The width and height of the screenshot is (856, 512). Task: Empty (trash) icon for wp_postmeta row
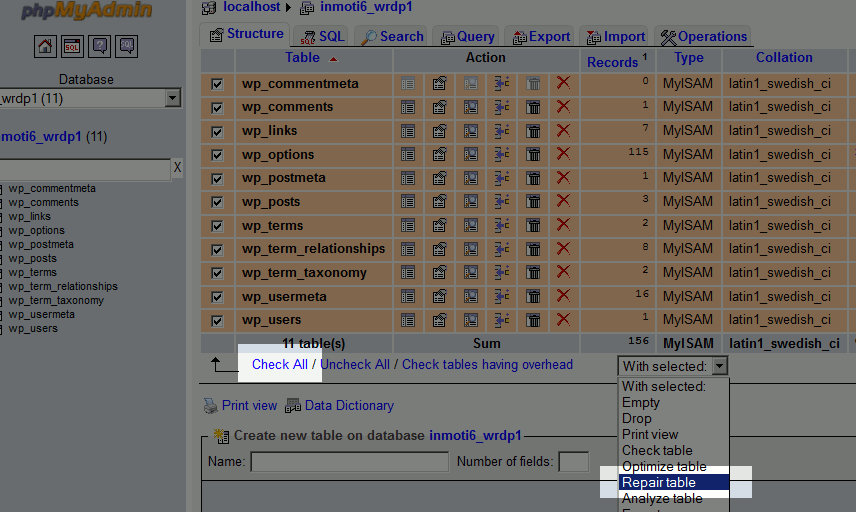pyautogui.click(x=533, y=178)
